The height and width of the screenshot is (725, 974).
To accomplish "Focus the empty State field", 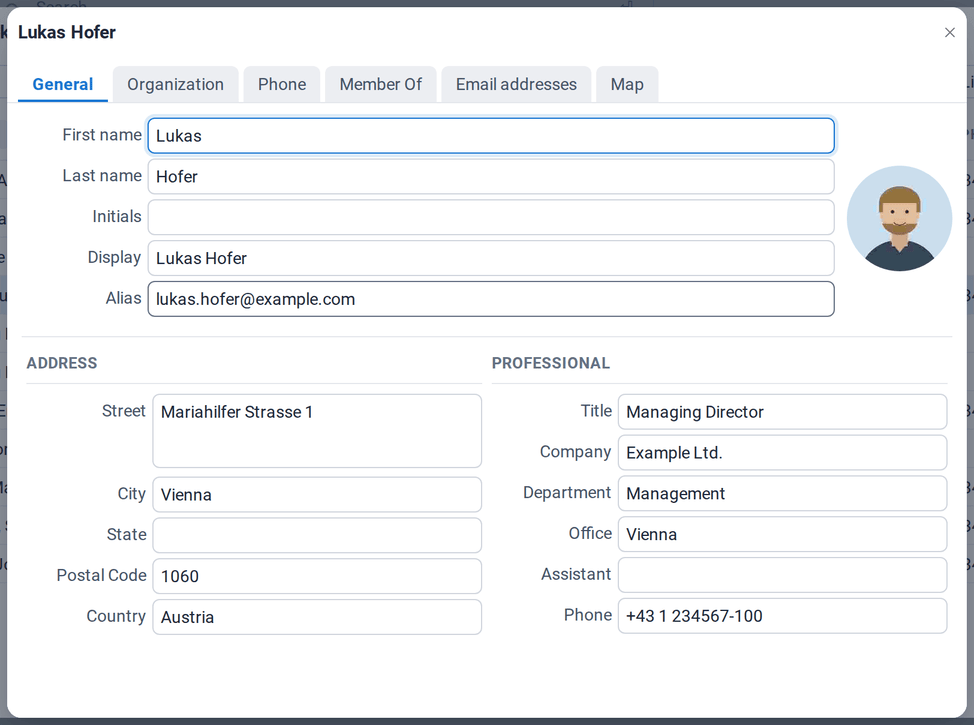I will tap(317, 535).
